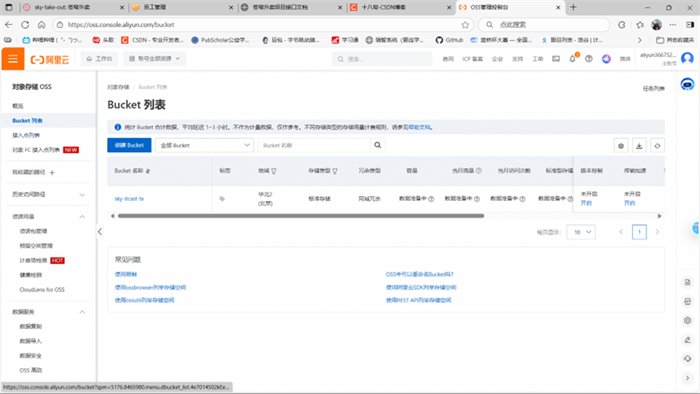Add a favorite path with plus icon
The image size is (700, 394).
click(52, 172)
